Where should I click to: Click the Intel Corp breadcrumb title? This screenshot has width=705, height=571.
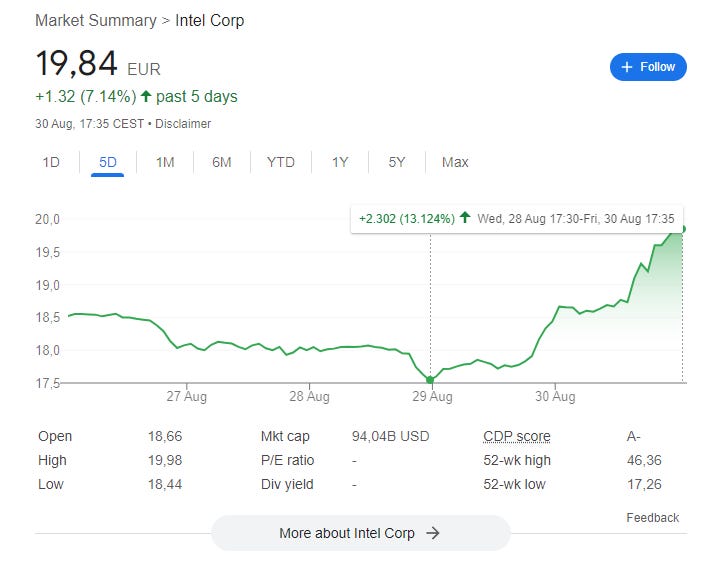point(210,20)
